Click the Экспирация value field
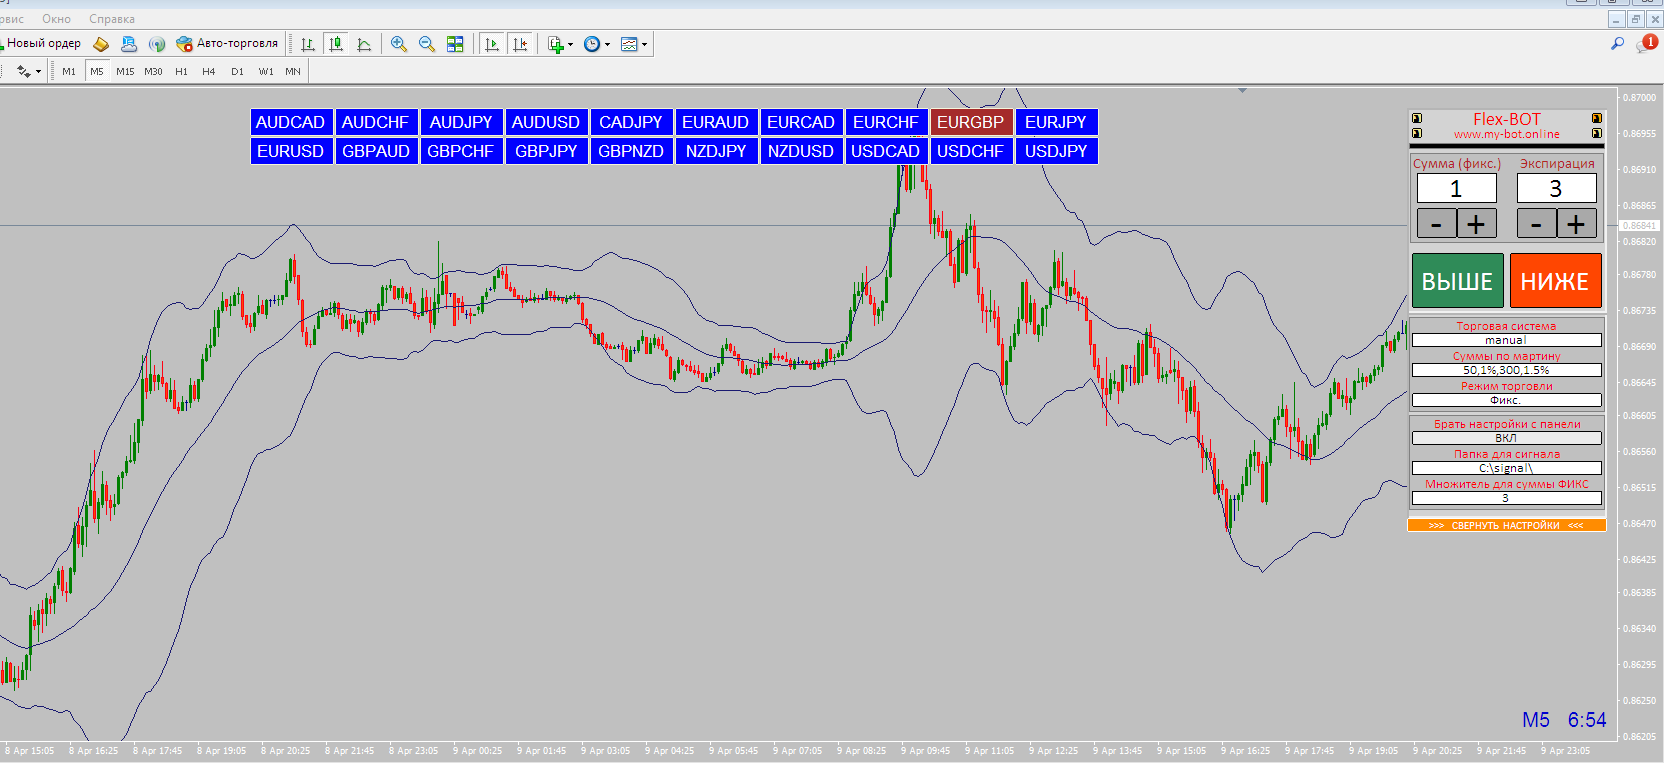Image resolution: width=1664 pixels, height=763 pixels. click(x=1557, y=188)
